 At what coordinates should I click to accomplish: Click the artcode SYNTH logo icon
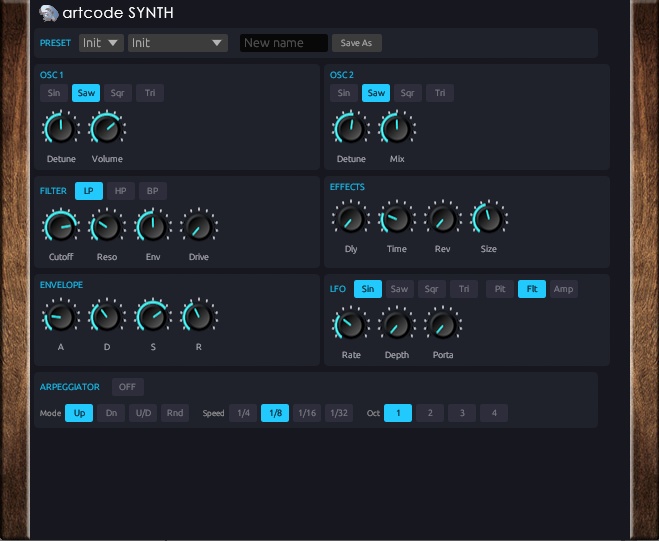tap(49, 13)
